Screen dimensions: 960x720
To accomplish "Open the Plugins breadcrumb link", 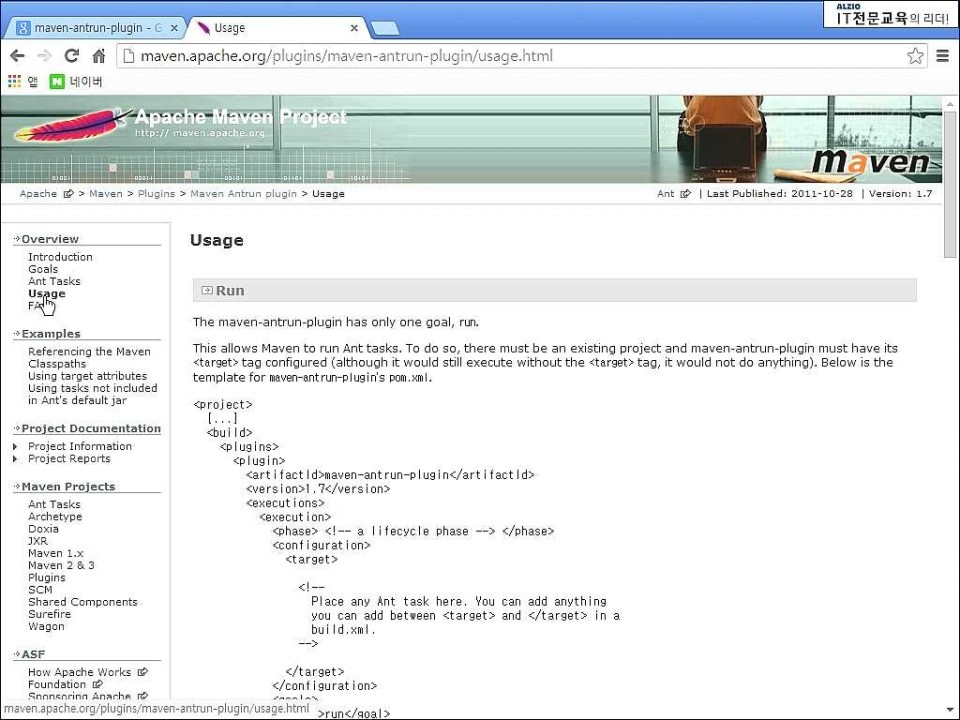I will [156, 193].
